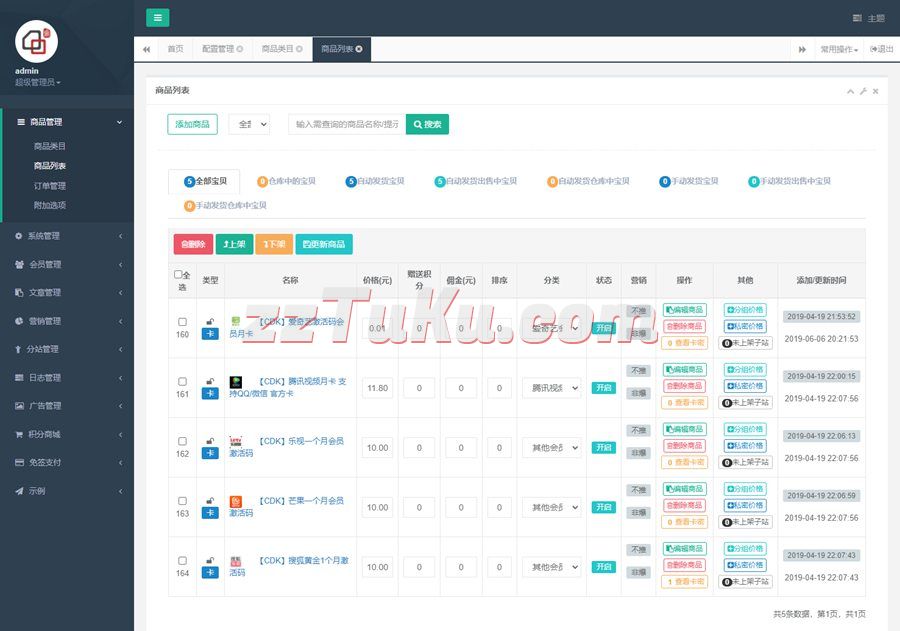The width and height of the screenshot is (900, 631).
Task: Open the 腾讯视频 category dropdown in row 161
Action: [551, 388]
